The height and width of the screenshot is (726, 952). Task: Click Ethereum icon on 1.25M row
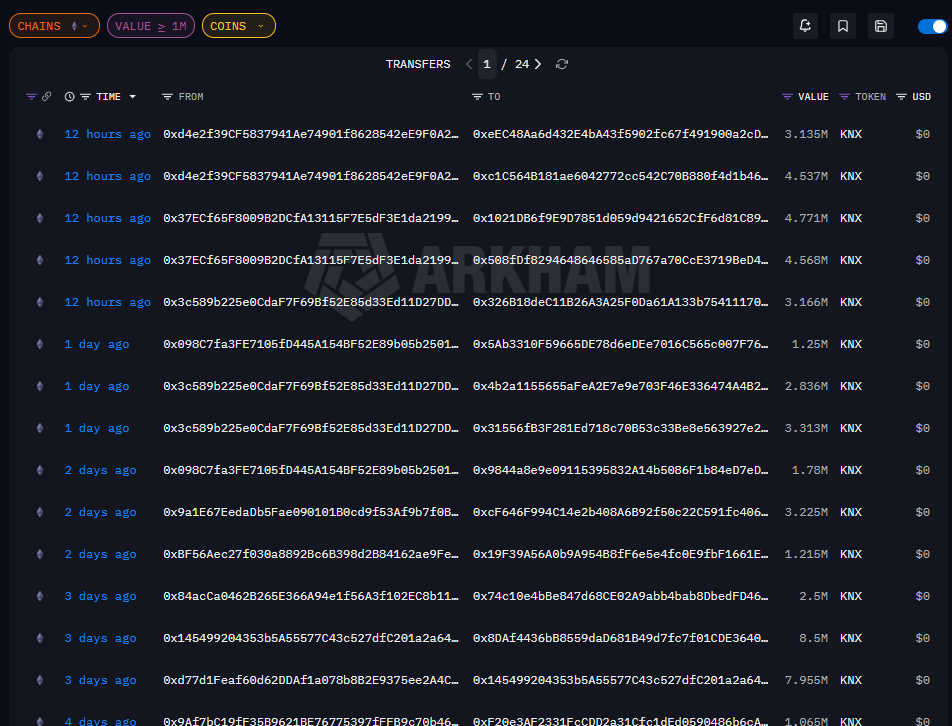click(x=40, y=344)
